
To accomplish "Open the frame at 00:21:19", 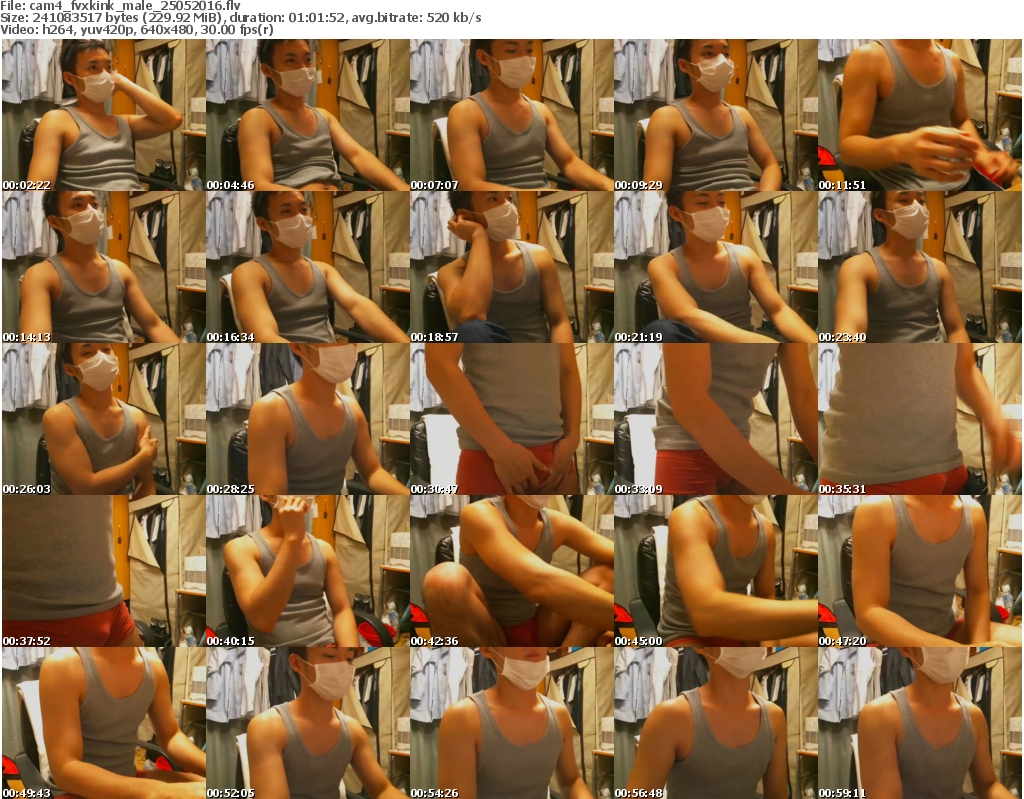I will tap(715, 267).
